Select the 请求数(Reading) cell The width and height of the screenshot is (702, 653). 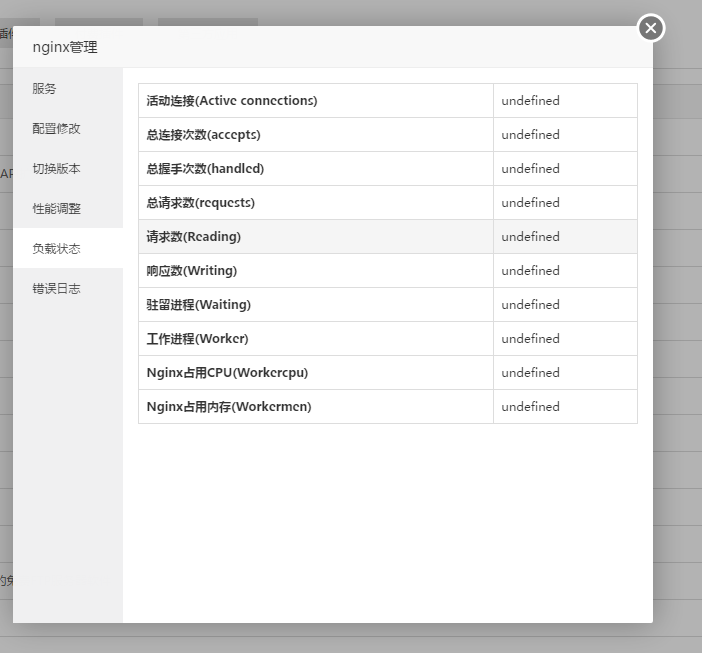coord(316,237)
